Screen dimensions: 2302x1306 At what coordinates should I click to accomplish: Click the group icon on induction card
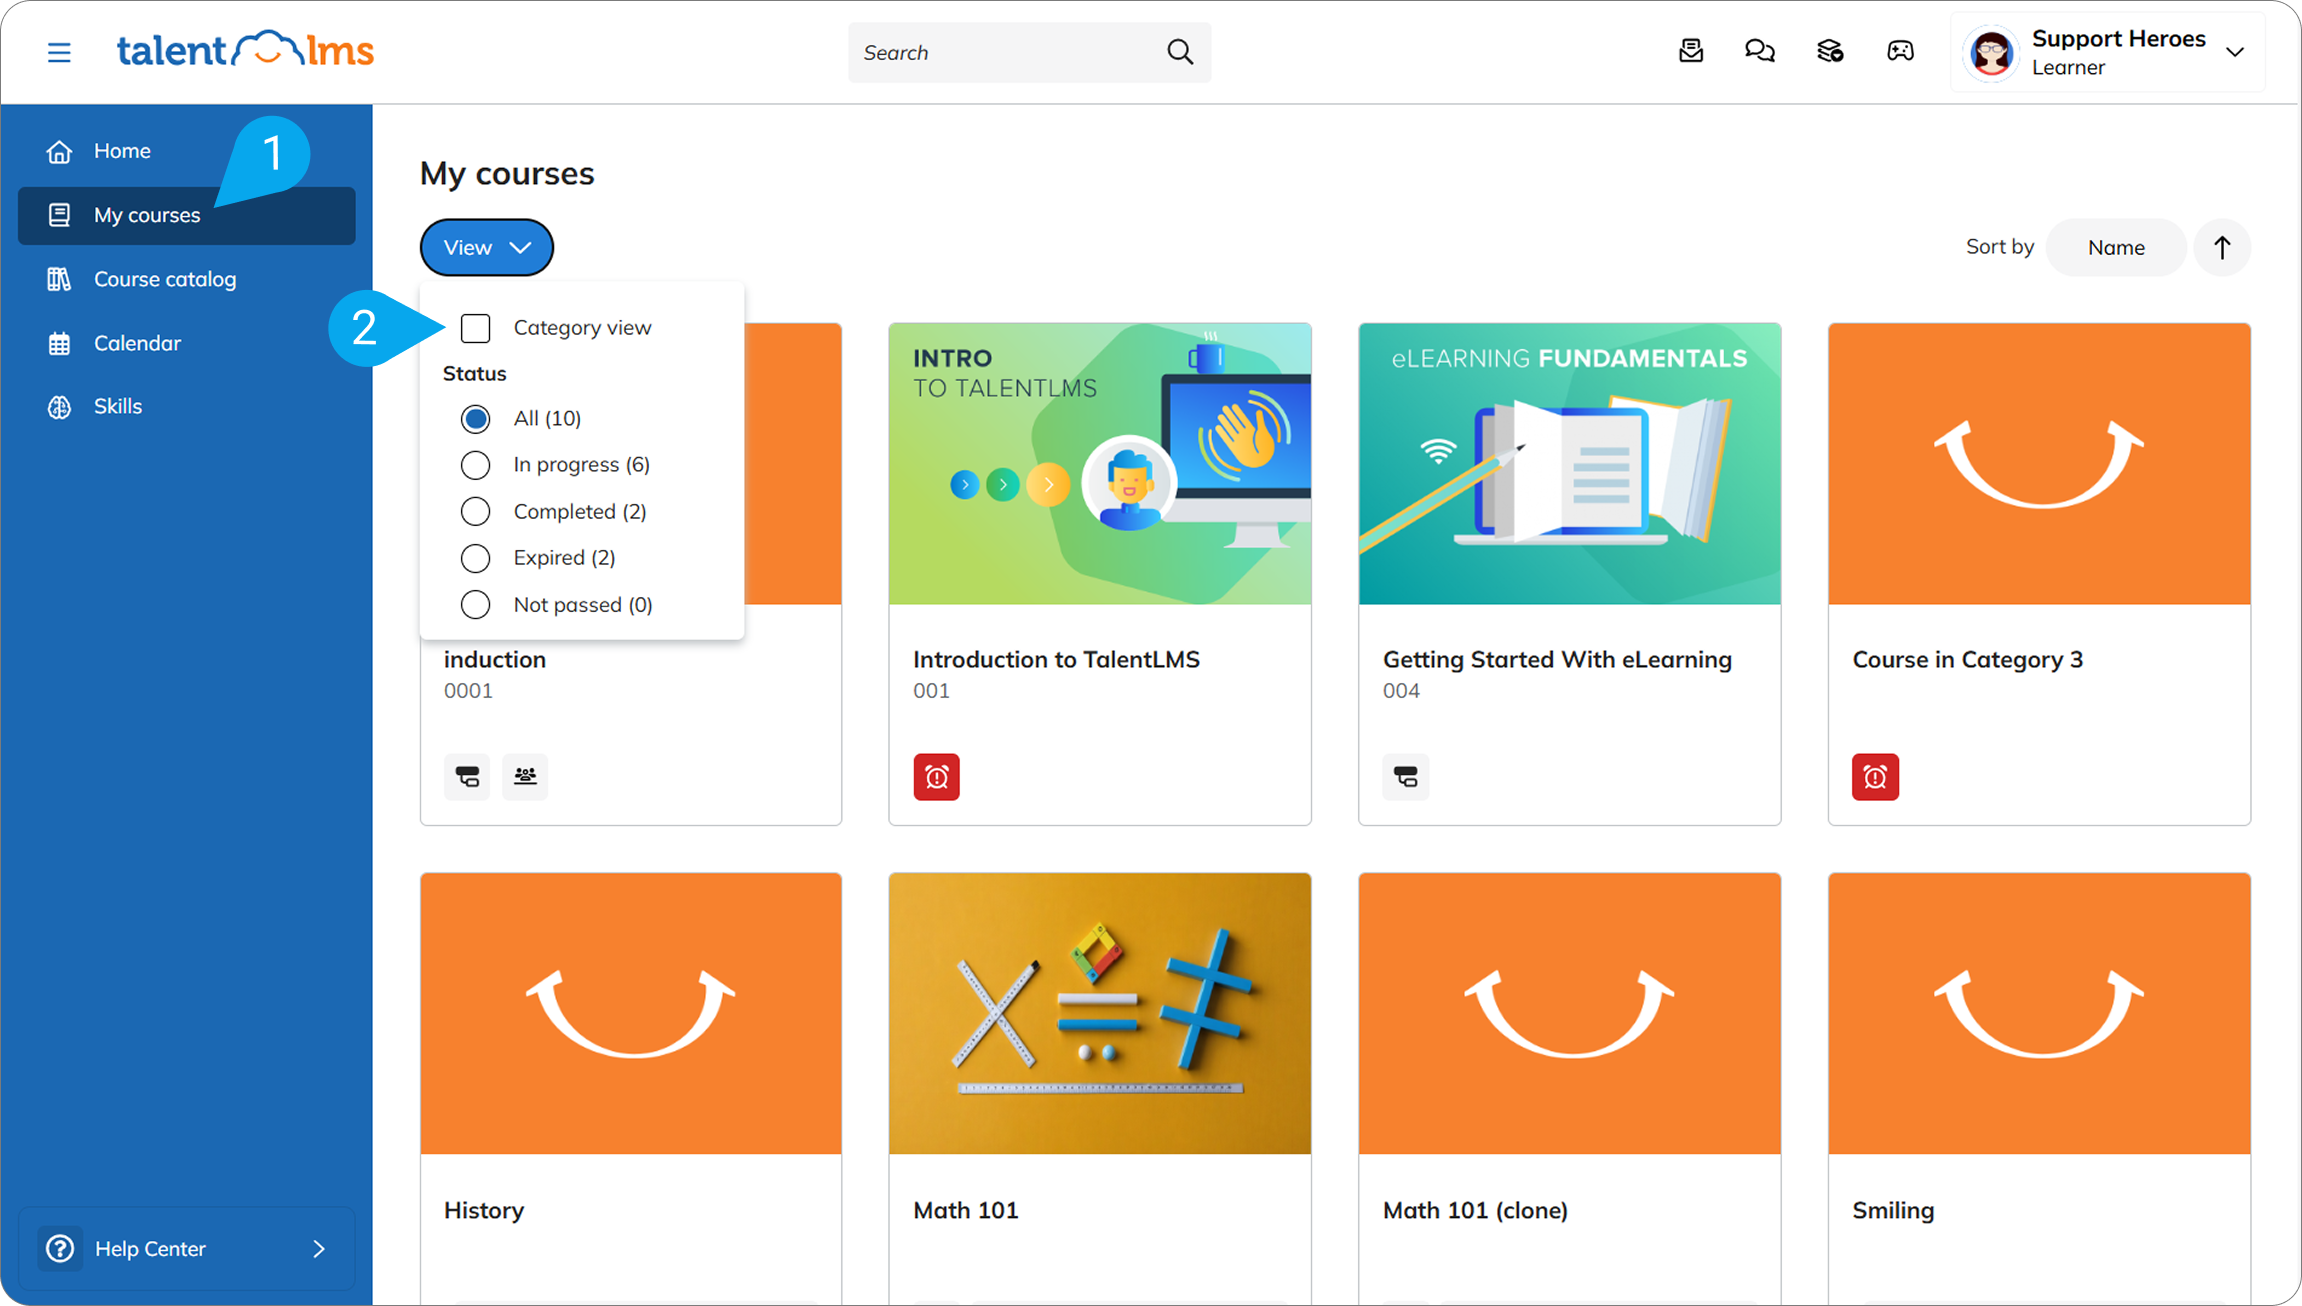click(x=525, y=776)
